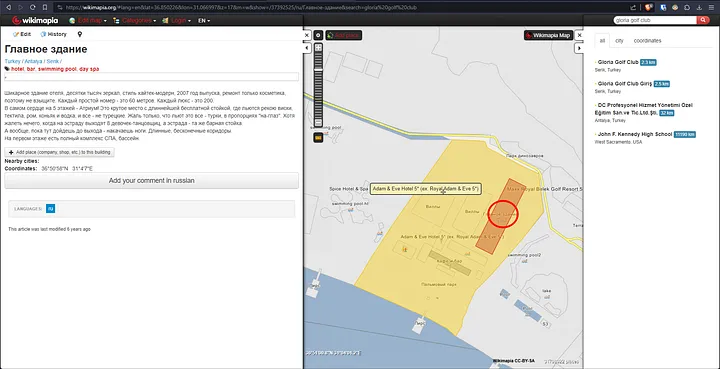Image resolution: width=720 pixels, height=369 pixels.
Task: Click the Edit link with pencil icon
Action: coord(22,34)
